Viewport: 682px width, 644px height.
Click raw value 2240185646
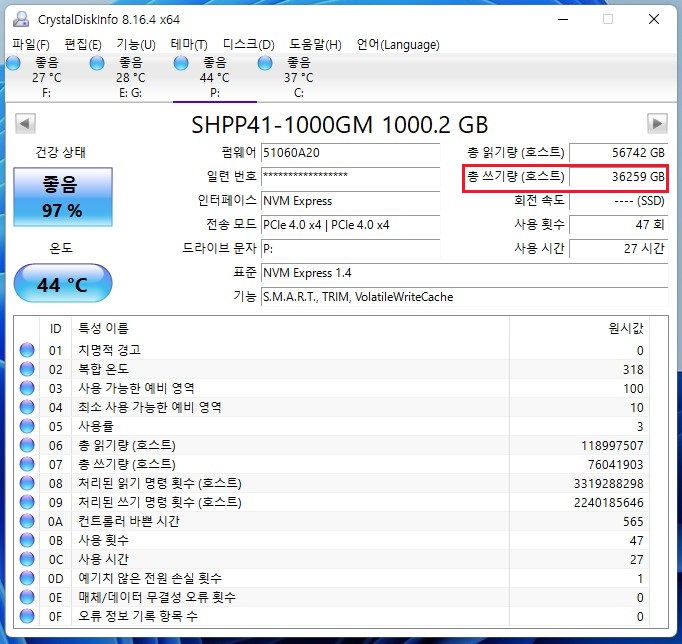pyautogui.click(x=608, y=503)
